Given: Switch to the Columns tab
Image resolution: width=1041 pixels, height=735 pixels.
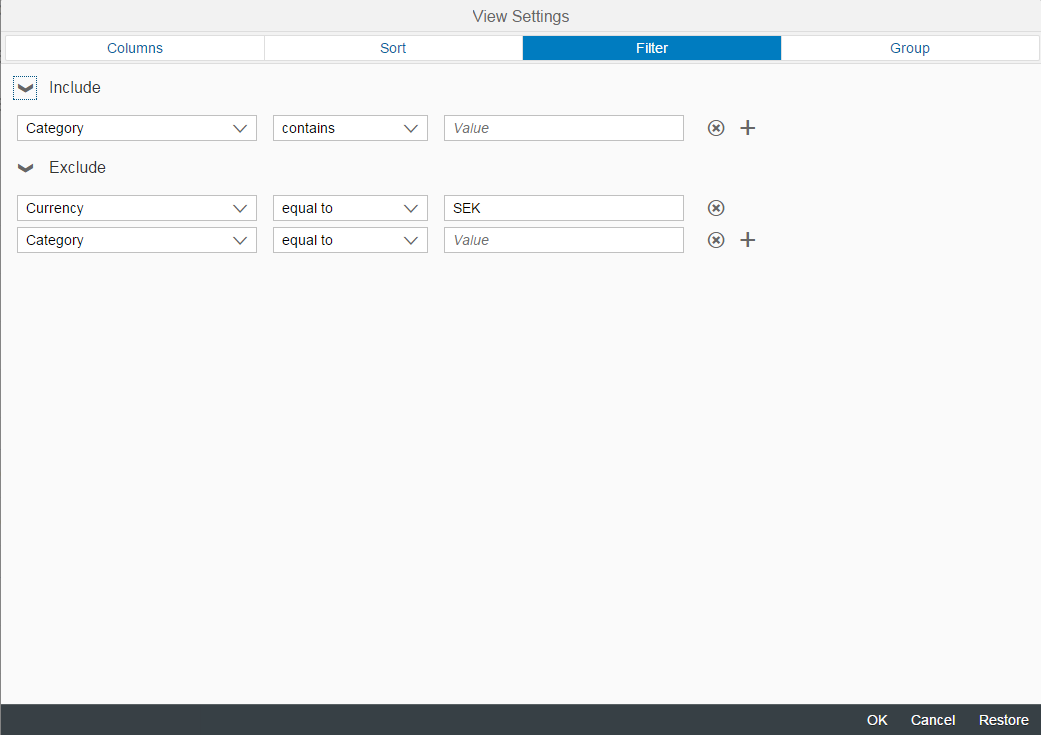Looking at the screenshot, I should pos(135,48).
